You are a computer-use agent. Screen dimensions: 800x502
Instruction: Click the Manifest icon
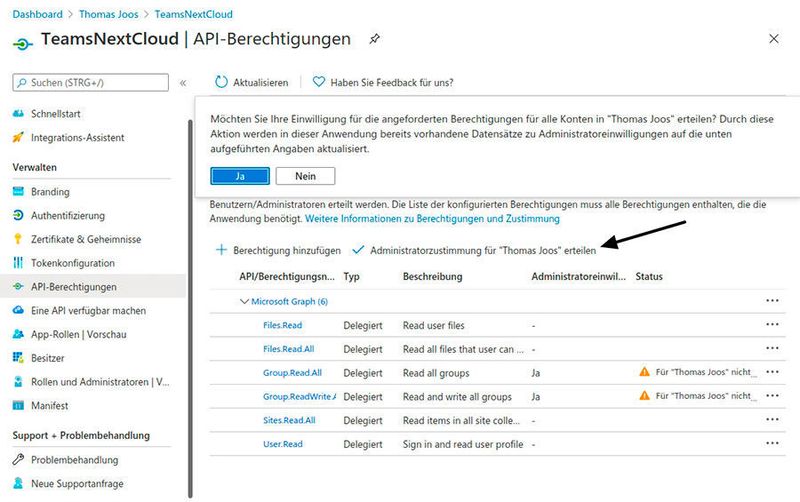click(18, 406)
